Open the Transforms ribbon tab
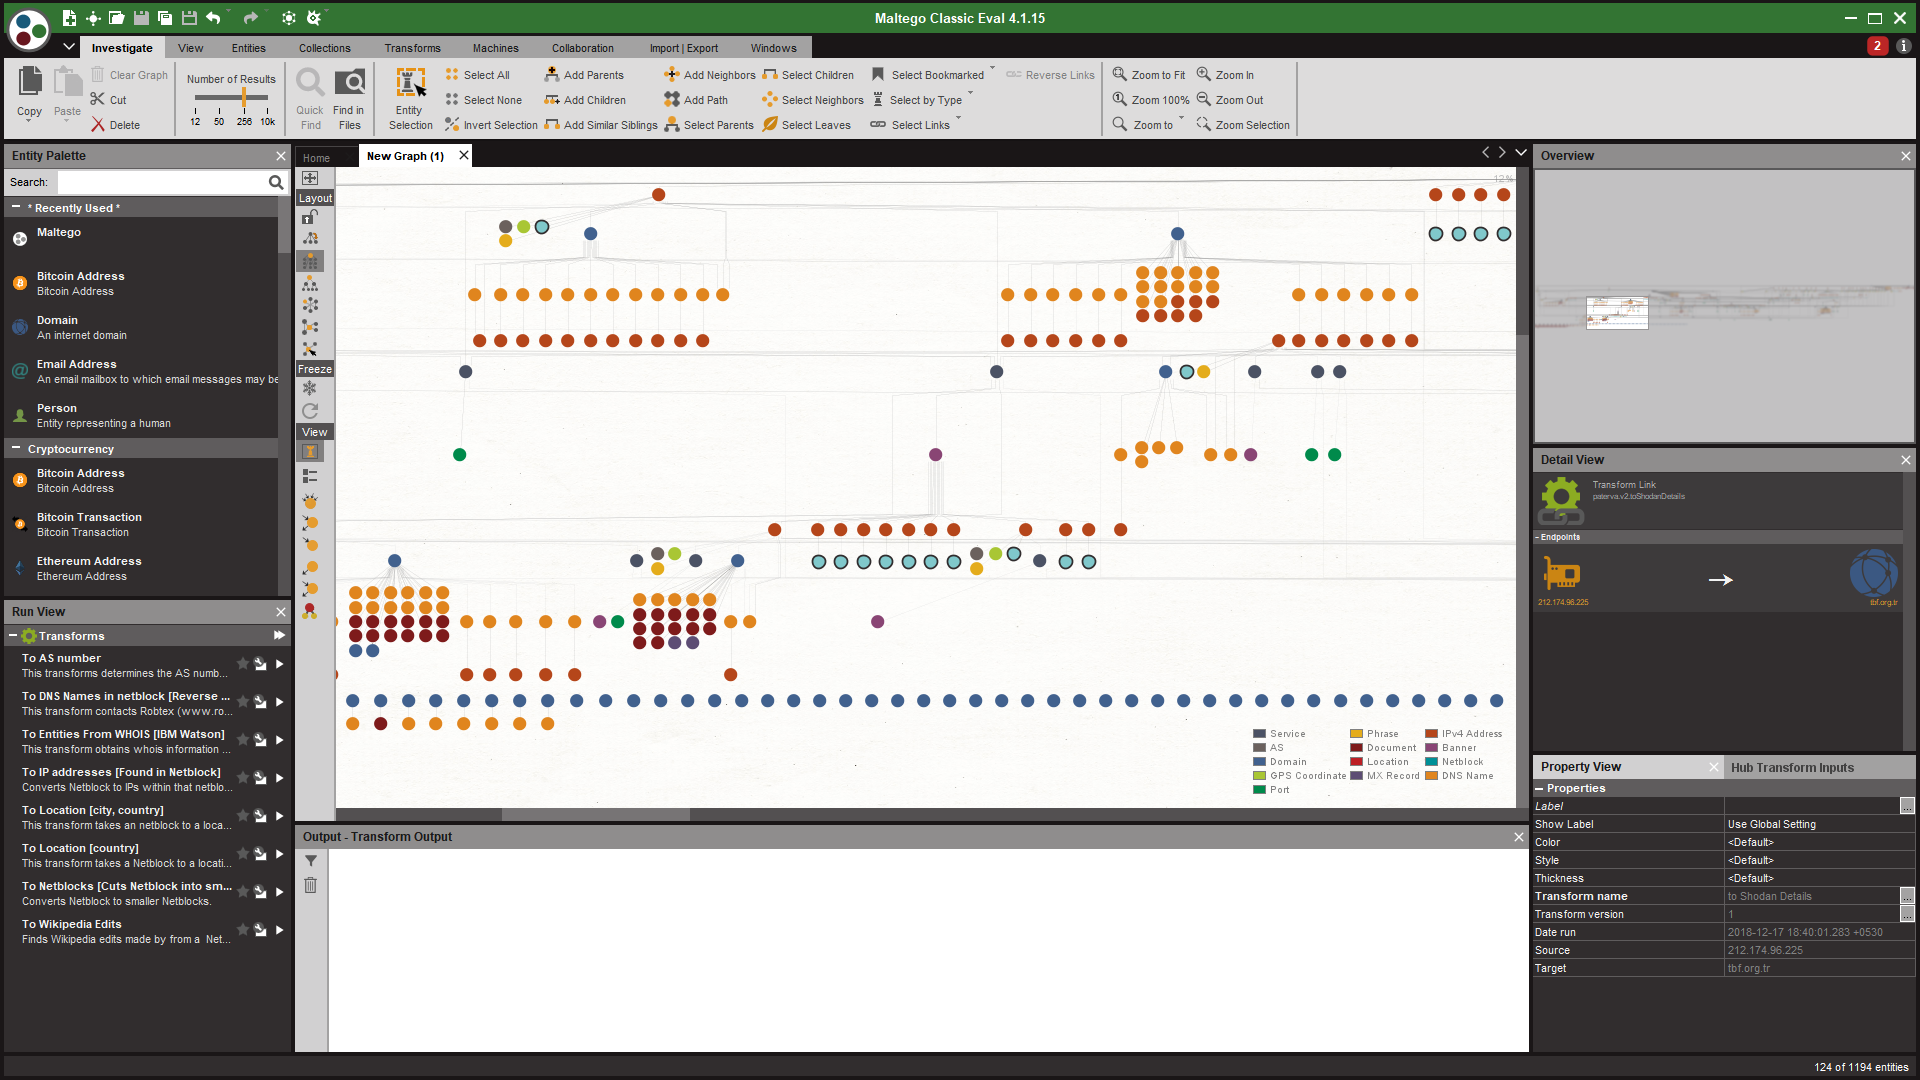Image resolution: width=1920 pixels, height=1080 pixels. [412, 48]
